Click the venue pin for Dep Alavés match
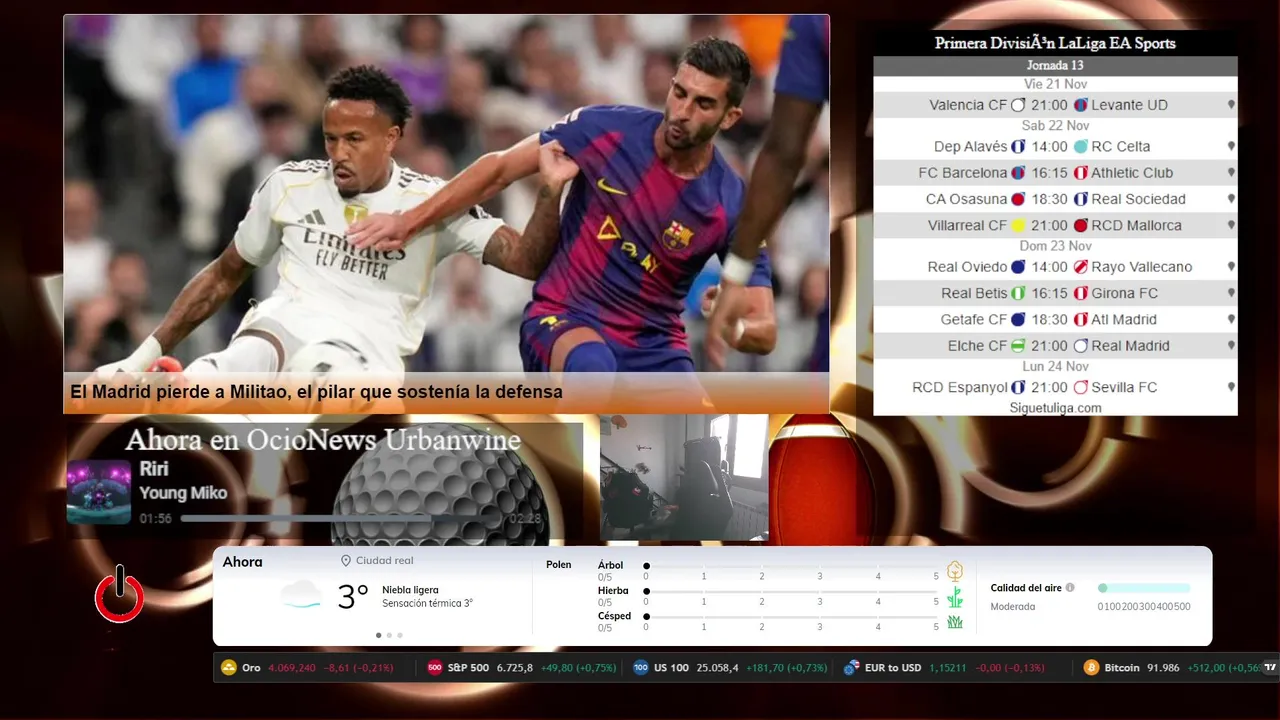 tap(1231, 147)
